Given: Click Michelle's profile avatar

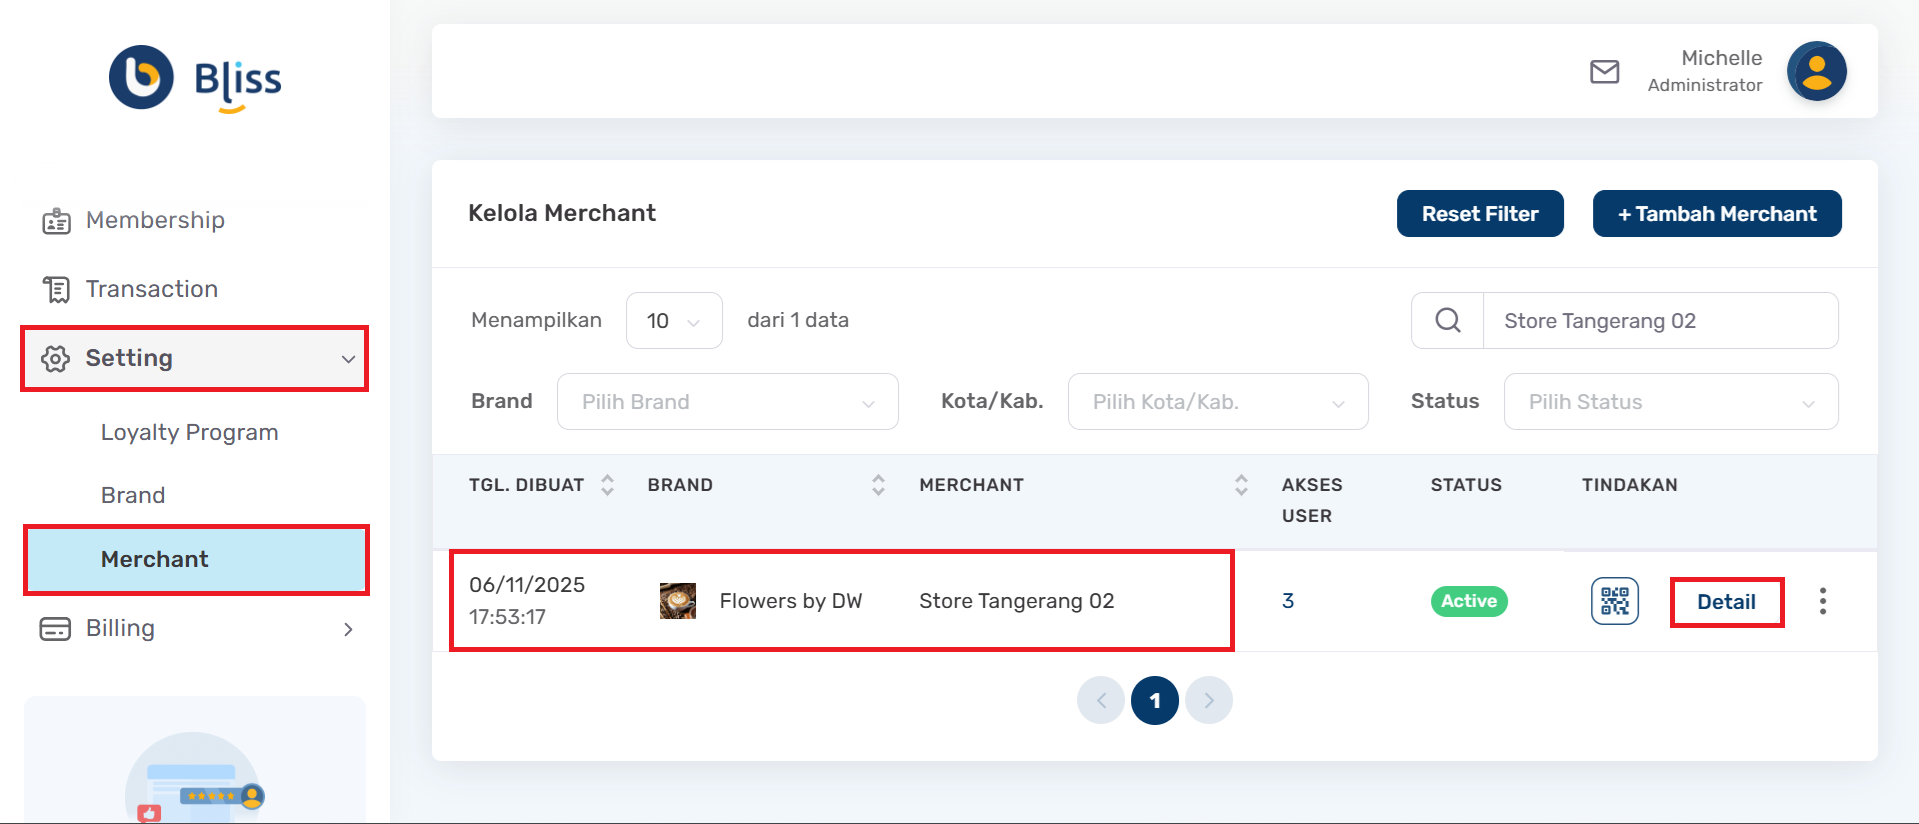Looking at the screenshot, I should [1816, 72].
